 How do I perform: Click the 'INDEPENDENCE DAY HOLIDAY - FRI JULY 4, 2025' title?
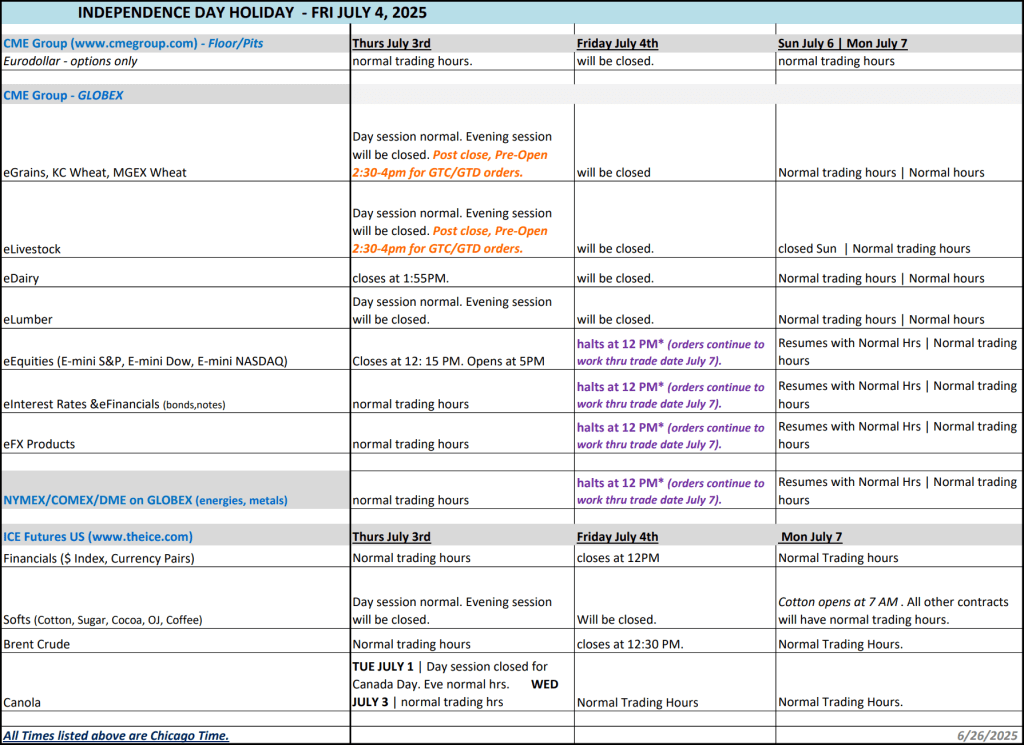(x=252, y=12)
